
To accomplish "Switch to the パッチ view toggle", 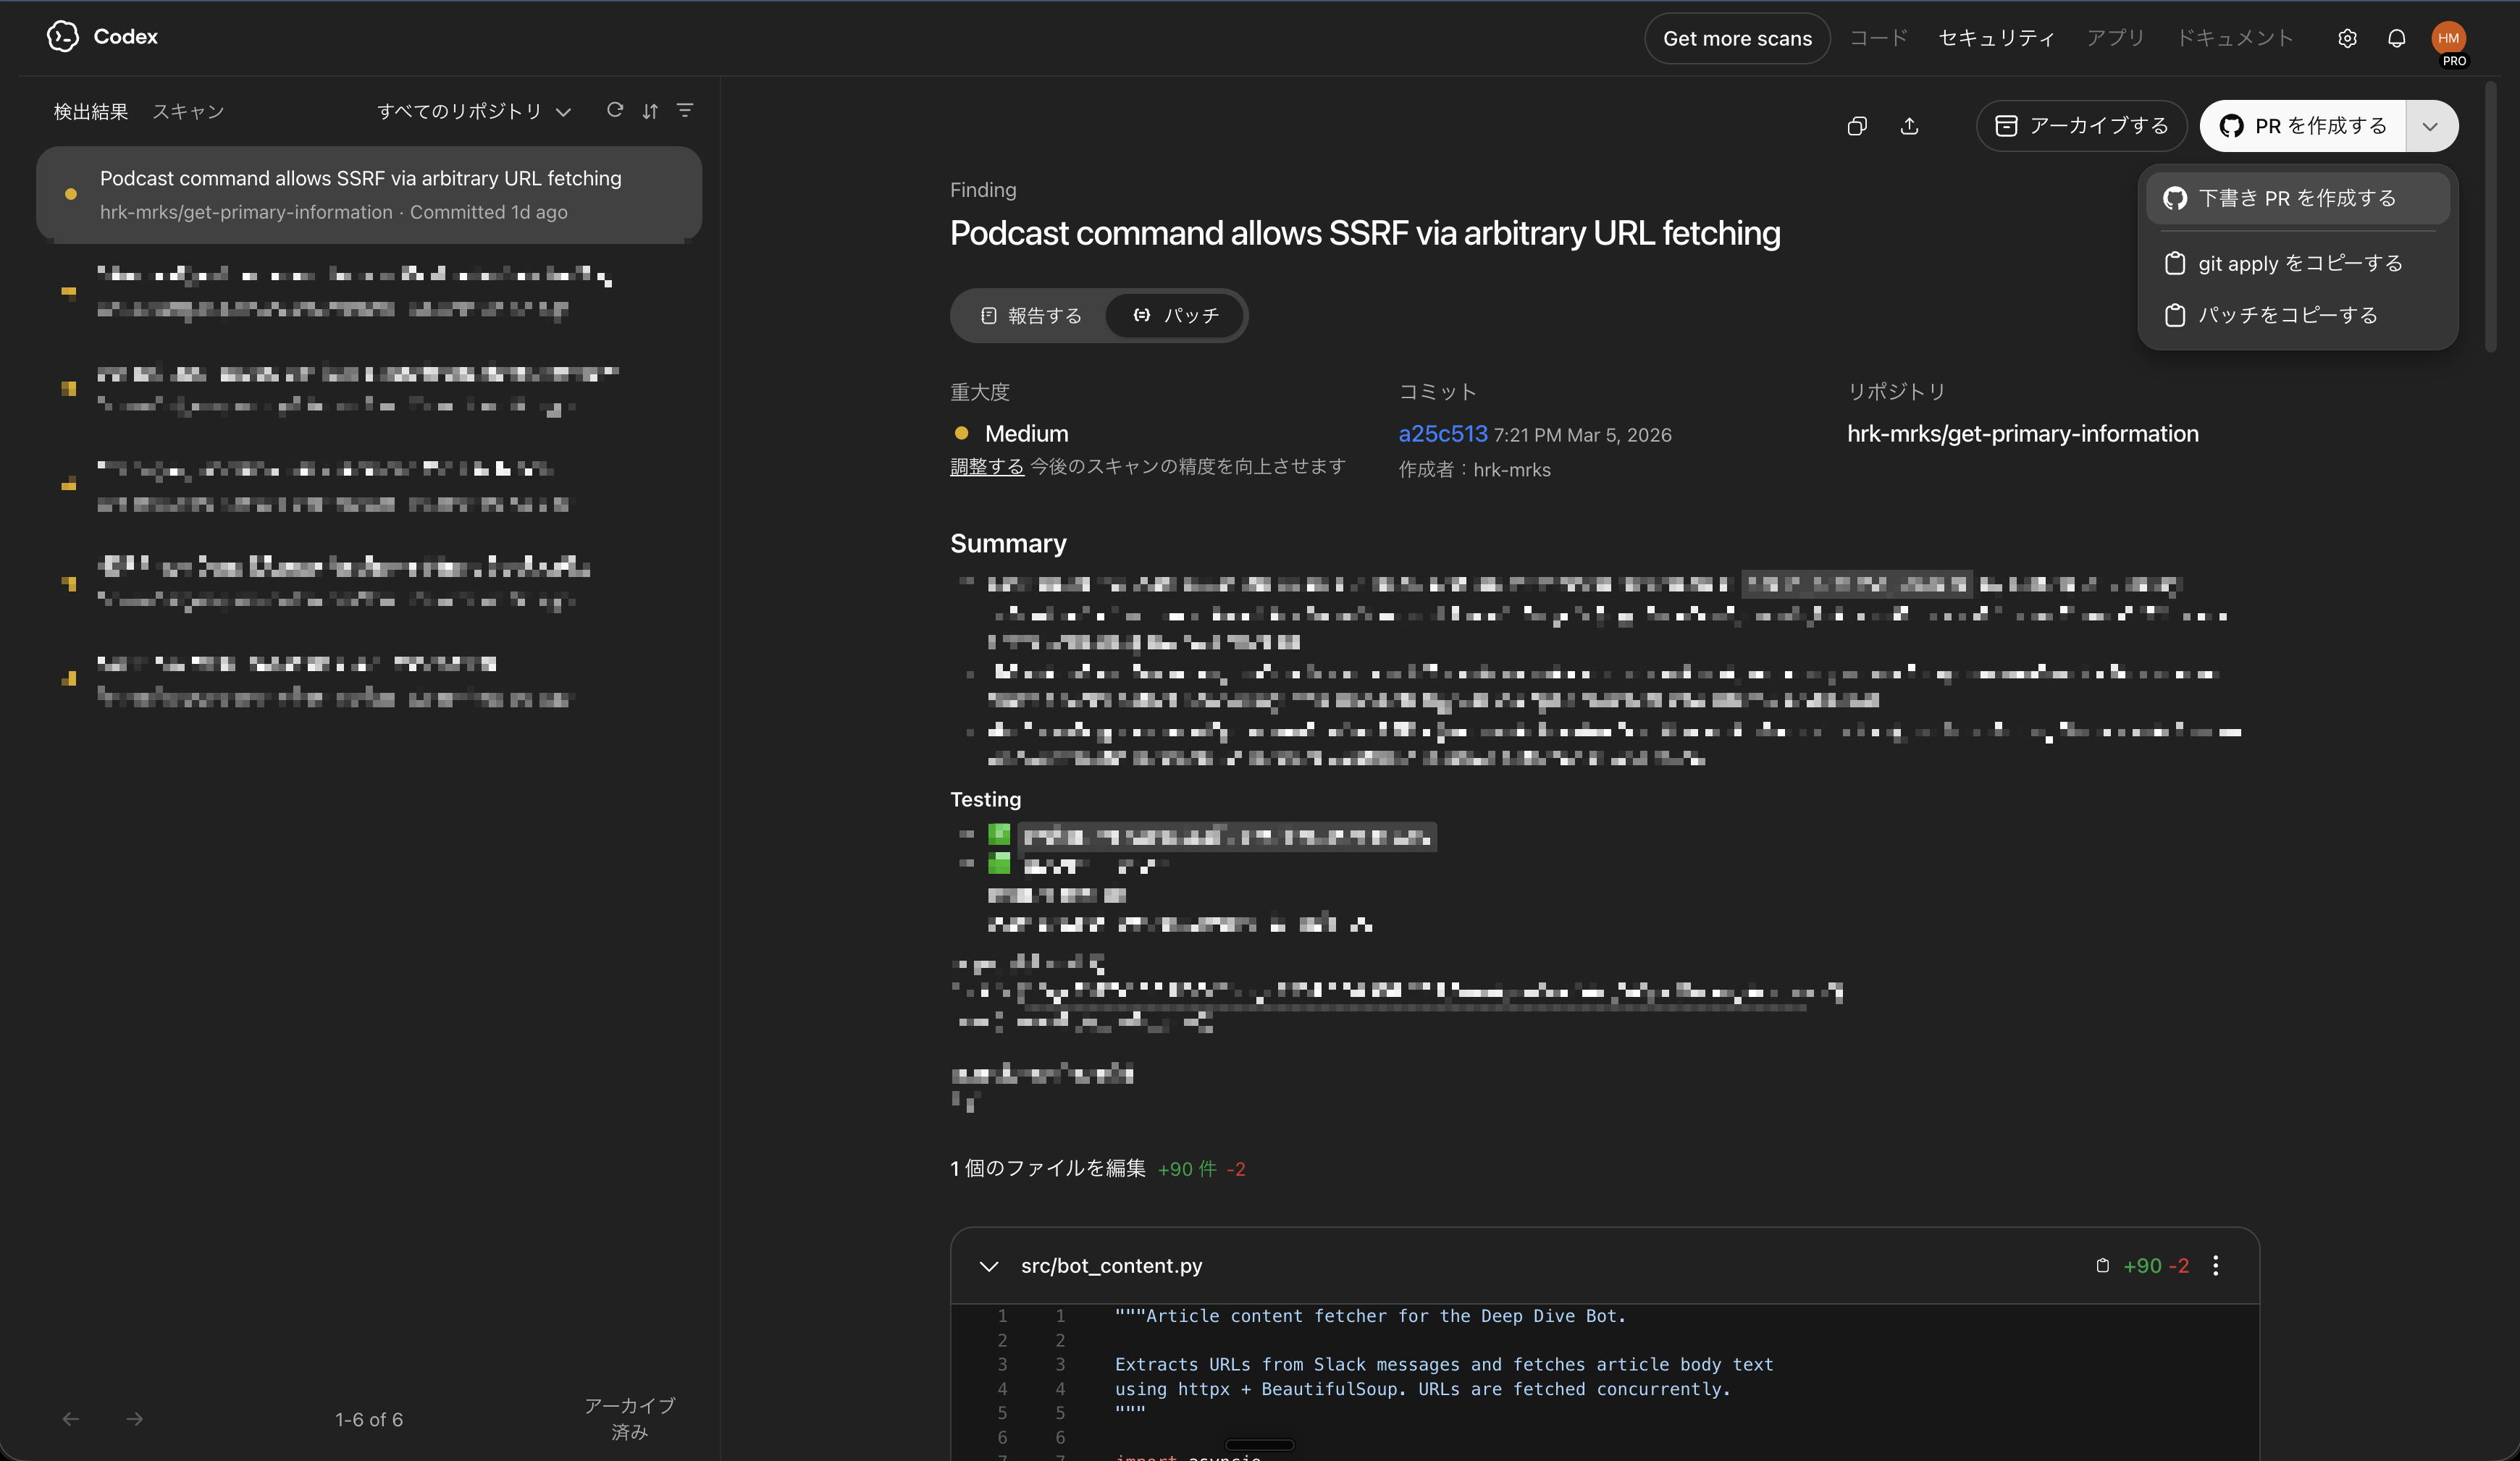I will point(1176,316).
